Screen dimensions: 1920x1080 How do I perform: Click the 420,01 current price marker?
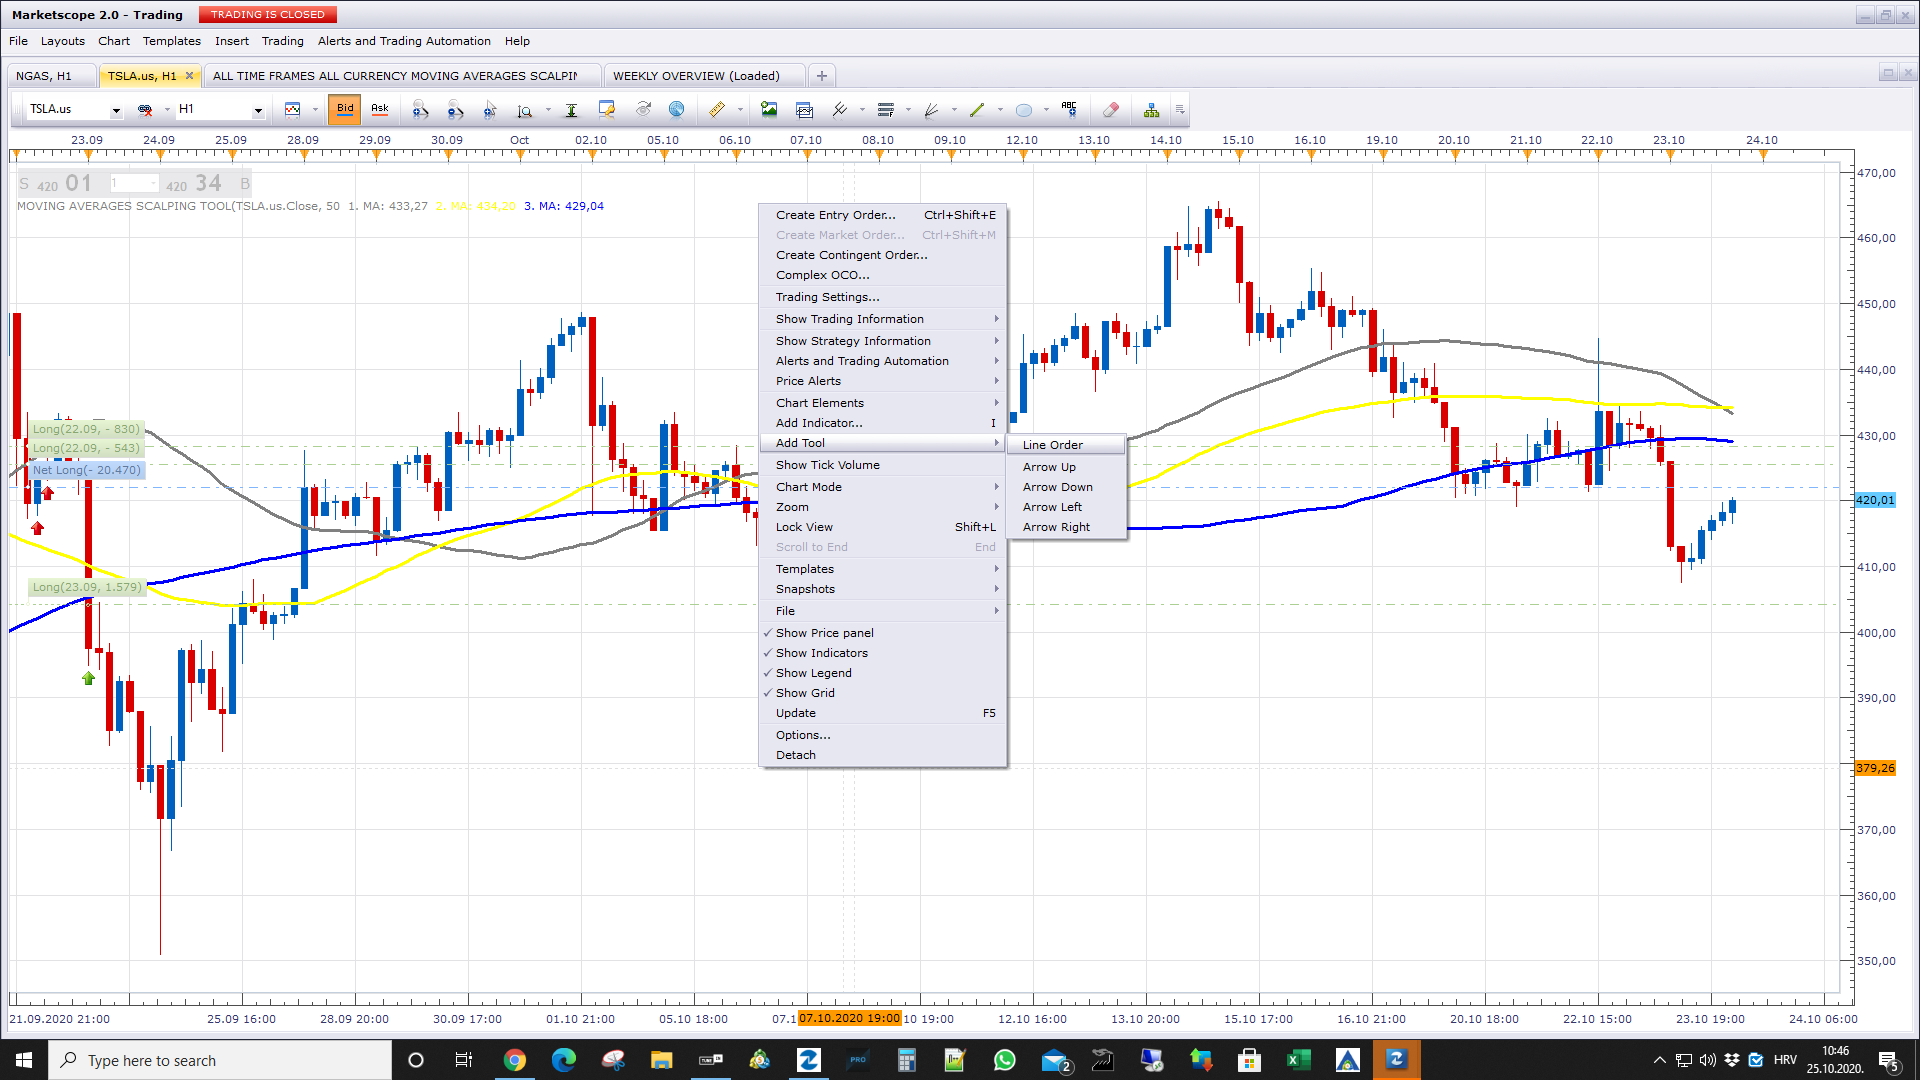(1875, 500)
